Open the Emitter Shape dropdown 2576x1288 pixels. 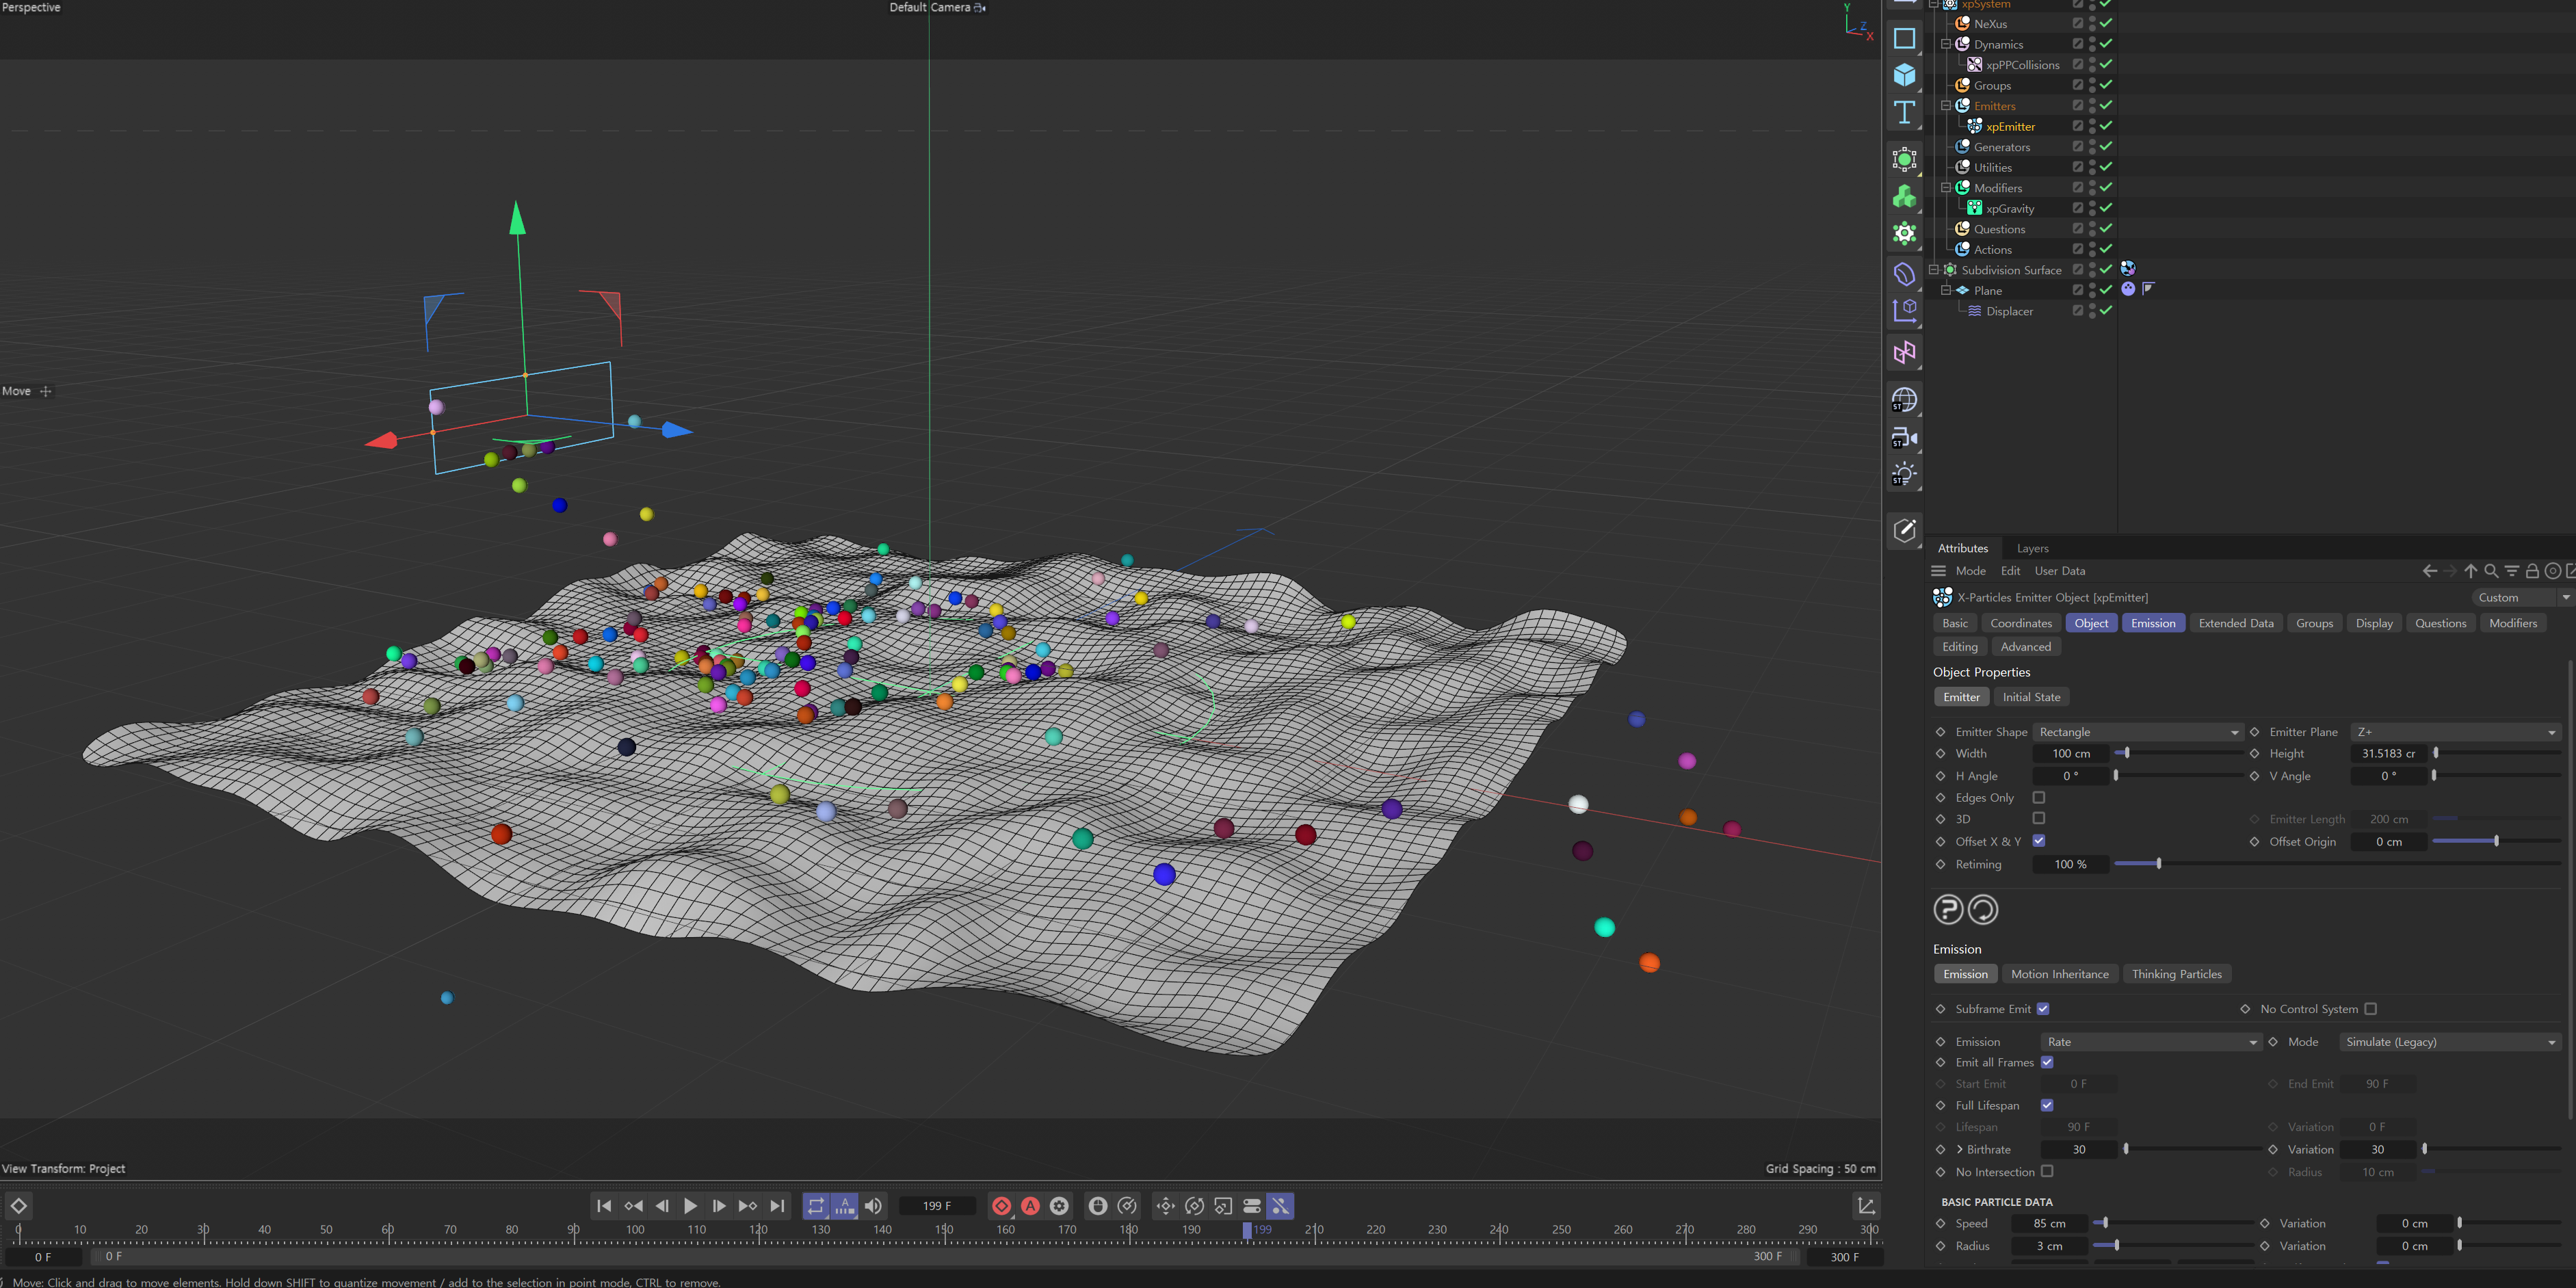[x=2138, y=732]
